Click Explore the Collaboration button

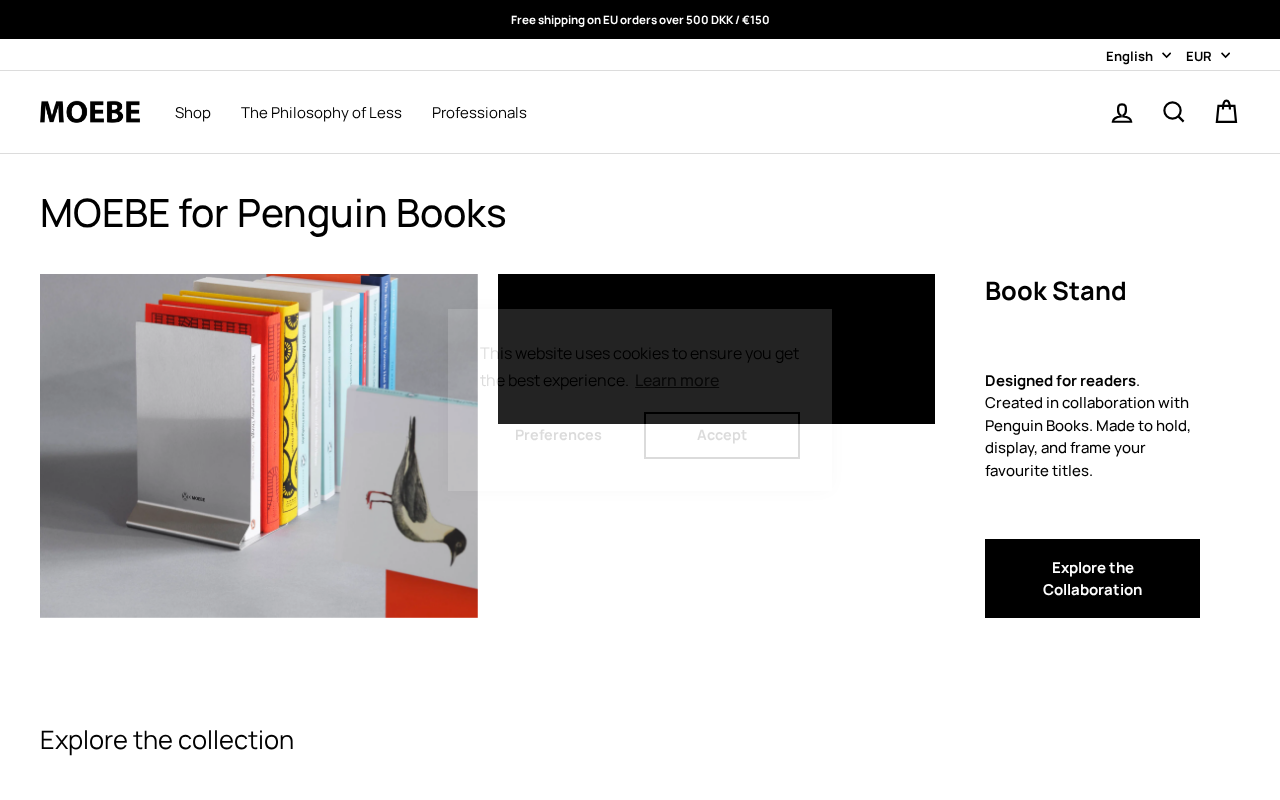pos(1092,578)
